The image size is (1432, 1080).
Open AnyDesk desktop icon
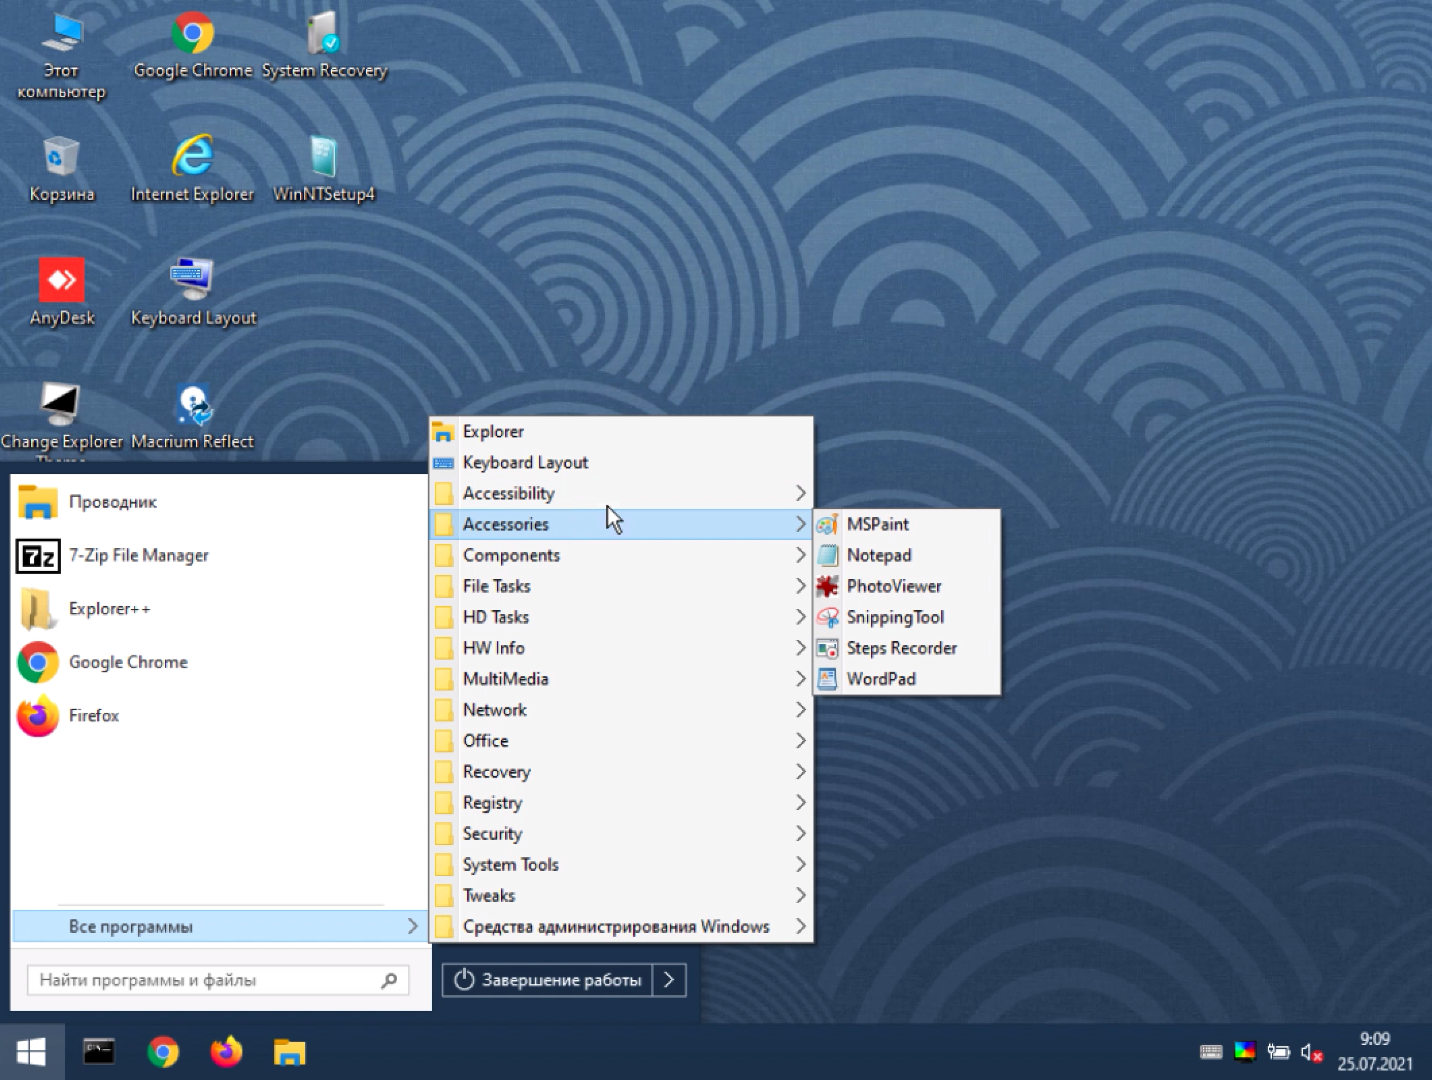click(61, 281)
